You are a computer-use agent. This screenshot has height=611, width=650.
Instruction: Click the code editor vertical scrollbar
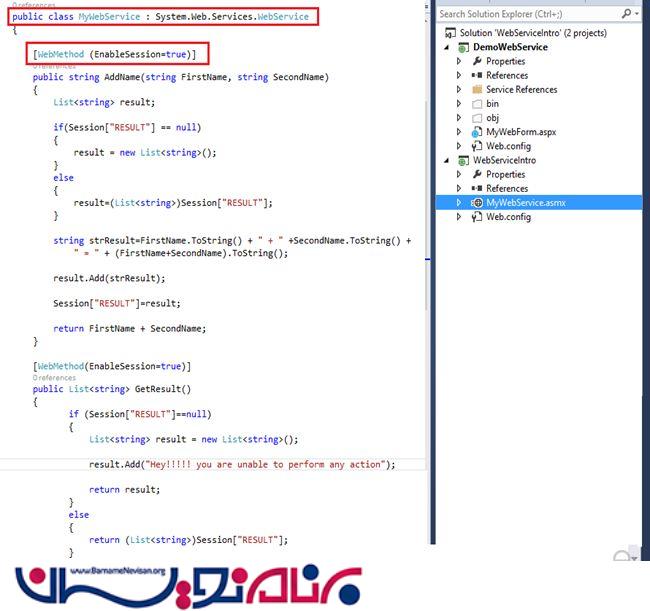click(427, 205)
